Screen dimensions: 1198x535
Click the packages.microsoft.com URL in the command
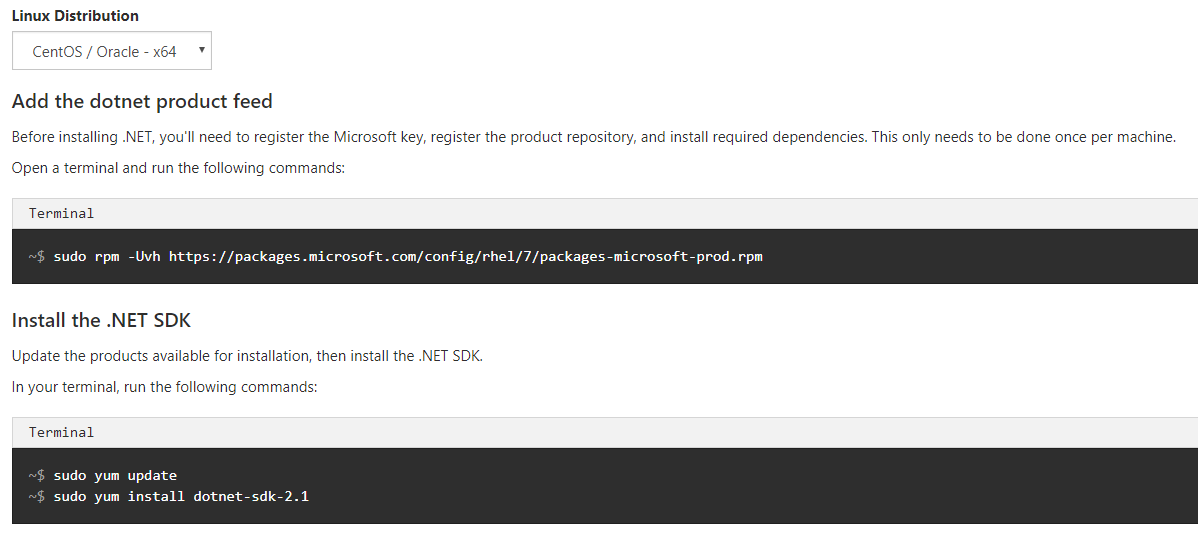(465, 256)
